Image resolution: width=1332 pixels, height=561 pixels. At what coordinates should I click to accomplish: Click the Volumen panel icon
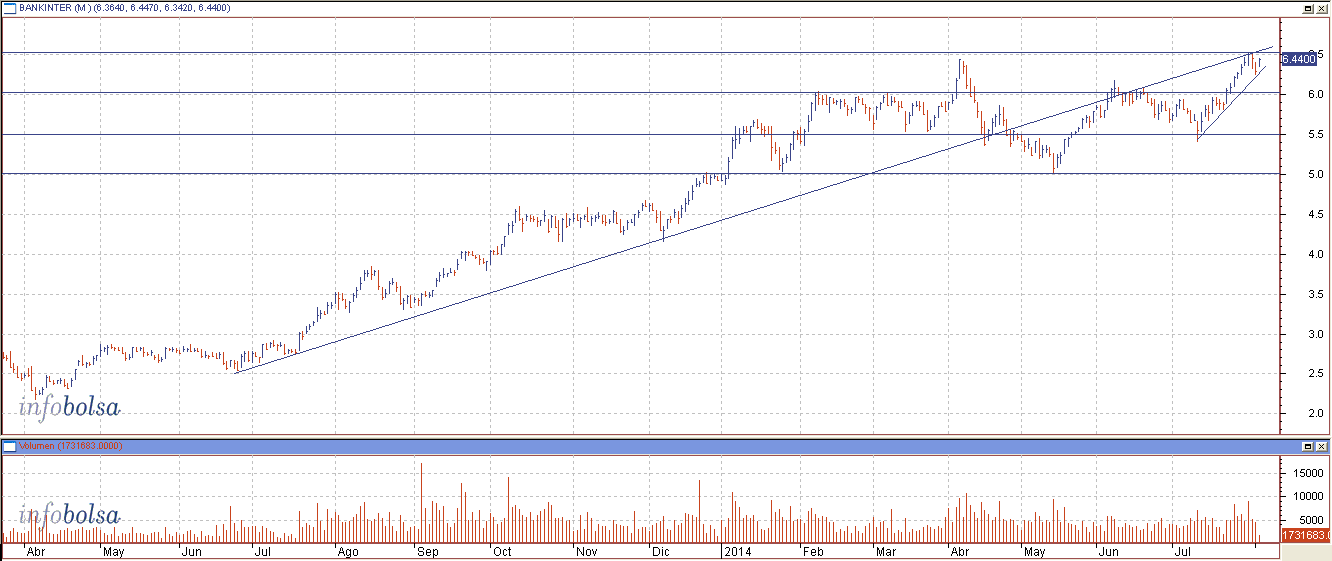(10, 445)
